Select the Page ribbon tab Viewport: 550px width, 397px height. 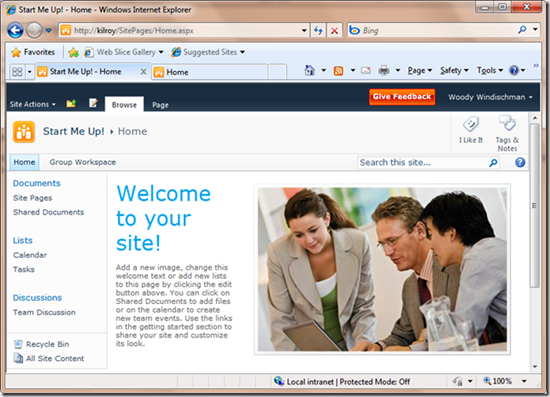tap(160, 105)
